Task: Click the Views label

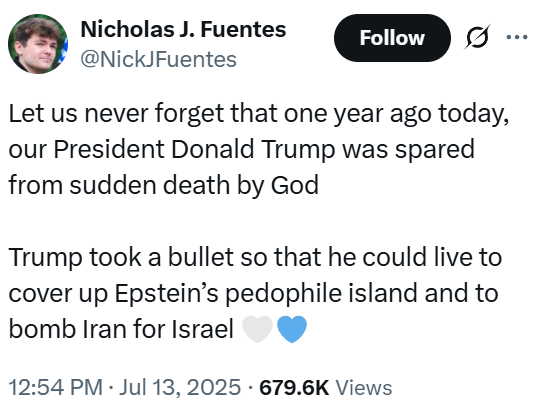Action: click(x=364, y=387)
